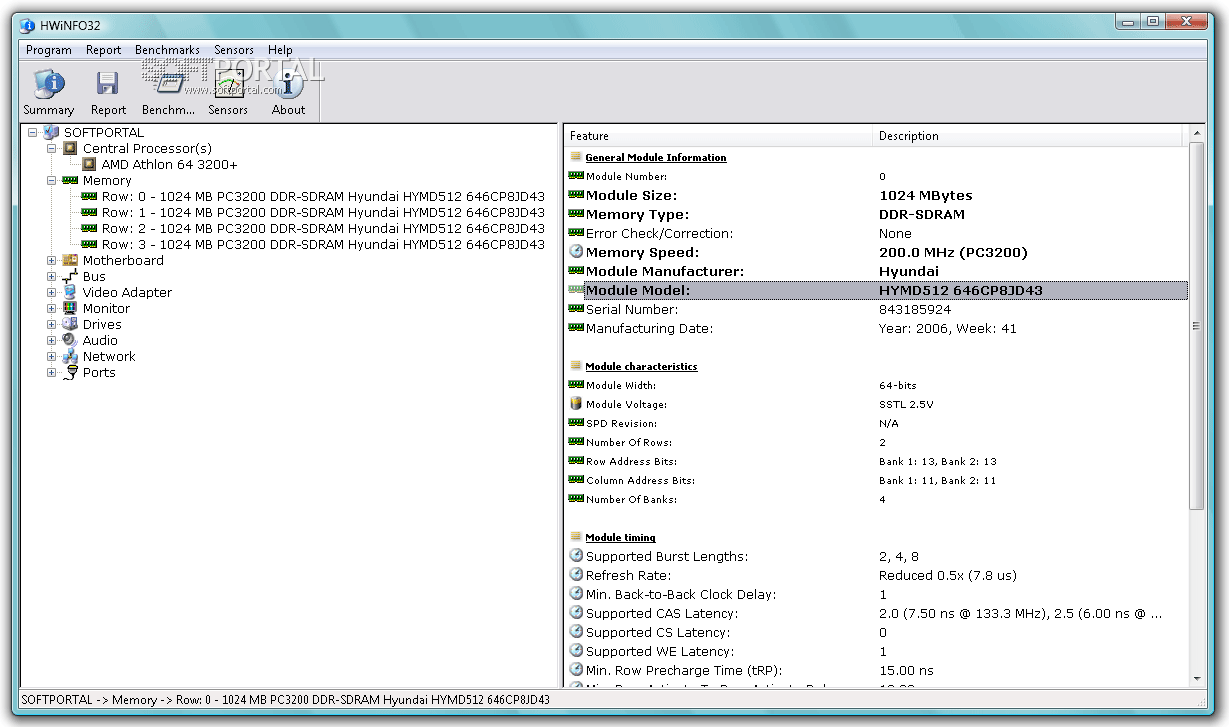This screenshot has width=1229, height=727.
Task: Expand the Drives tree node
Action: pos(52,325)
